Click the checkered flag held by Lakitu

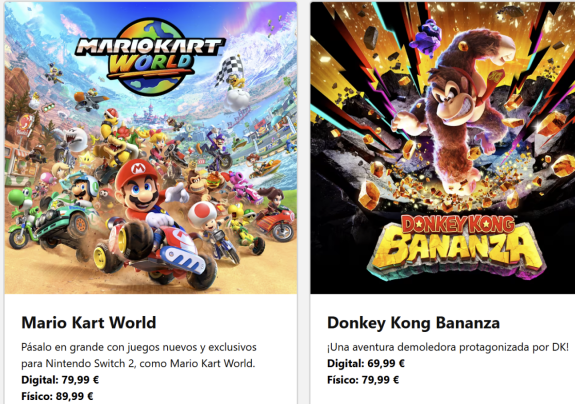[x=229, y=70]
